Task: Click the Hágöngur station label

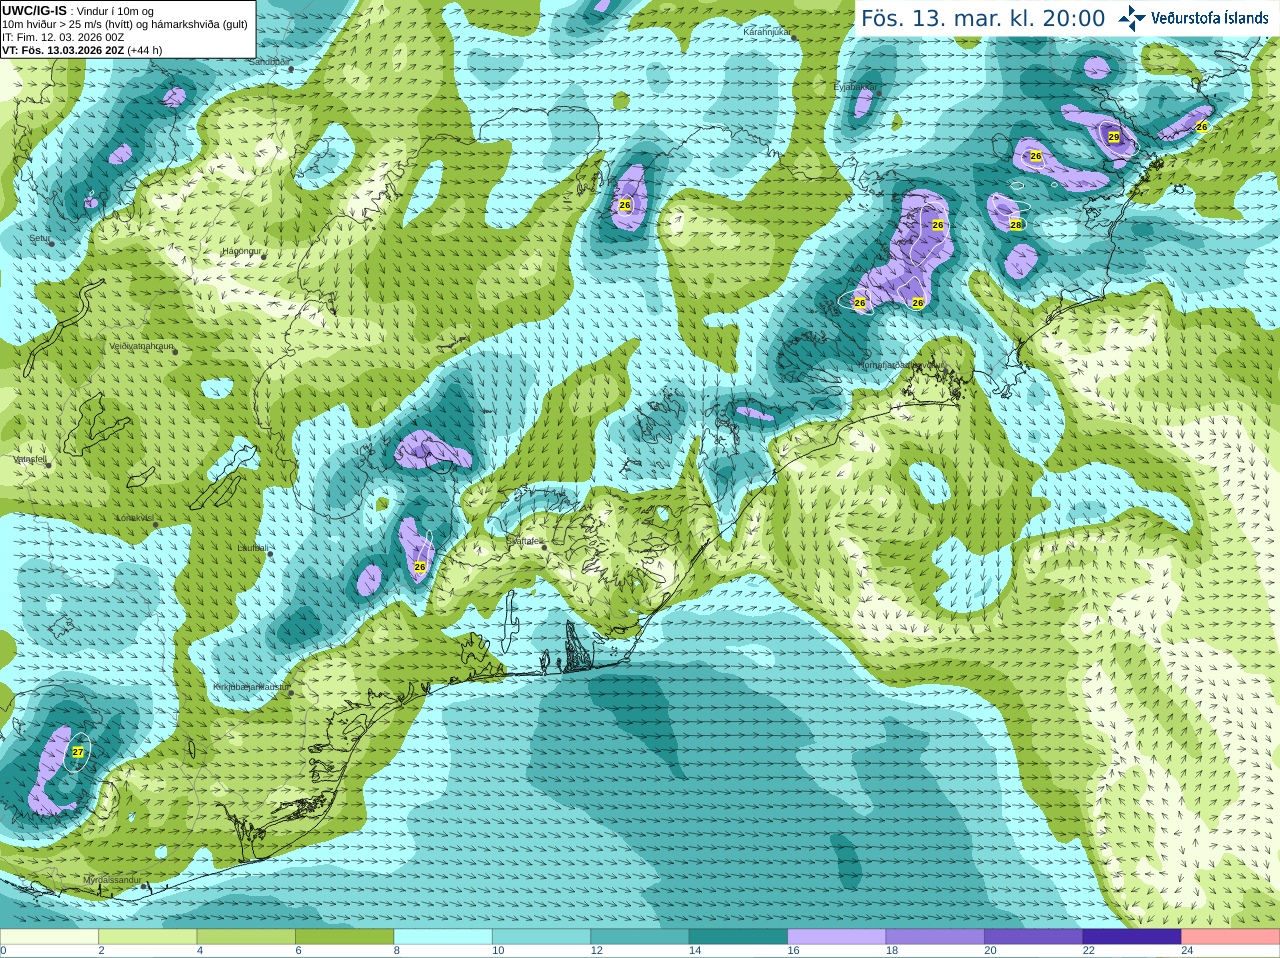Action: pyautogui.click(x=241, y=252)
